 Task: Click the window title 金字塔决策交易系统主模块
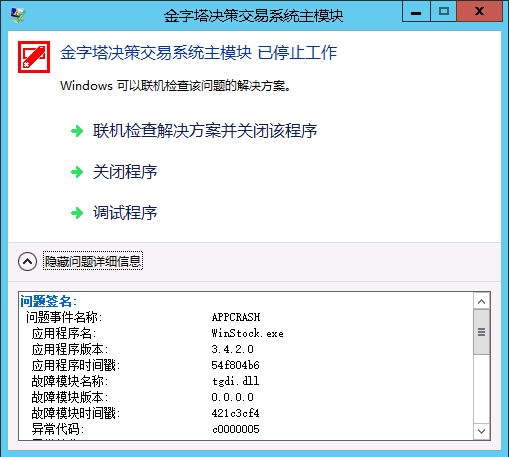tap(253, 16)
